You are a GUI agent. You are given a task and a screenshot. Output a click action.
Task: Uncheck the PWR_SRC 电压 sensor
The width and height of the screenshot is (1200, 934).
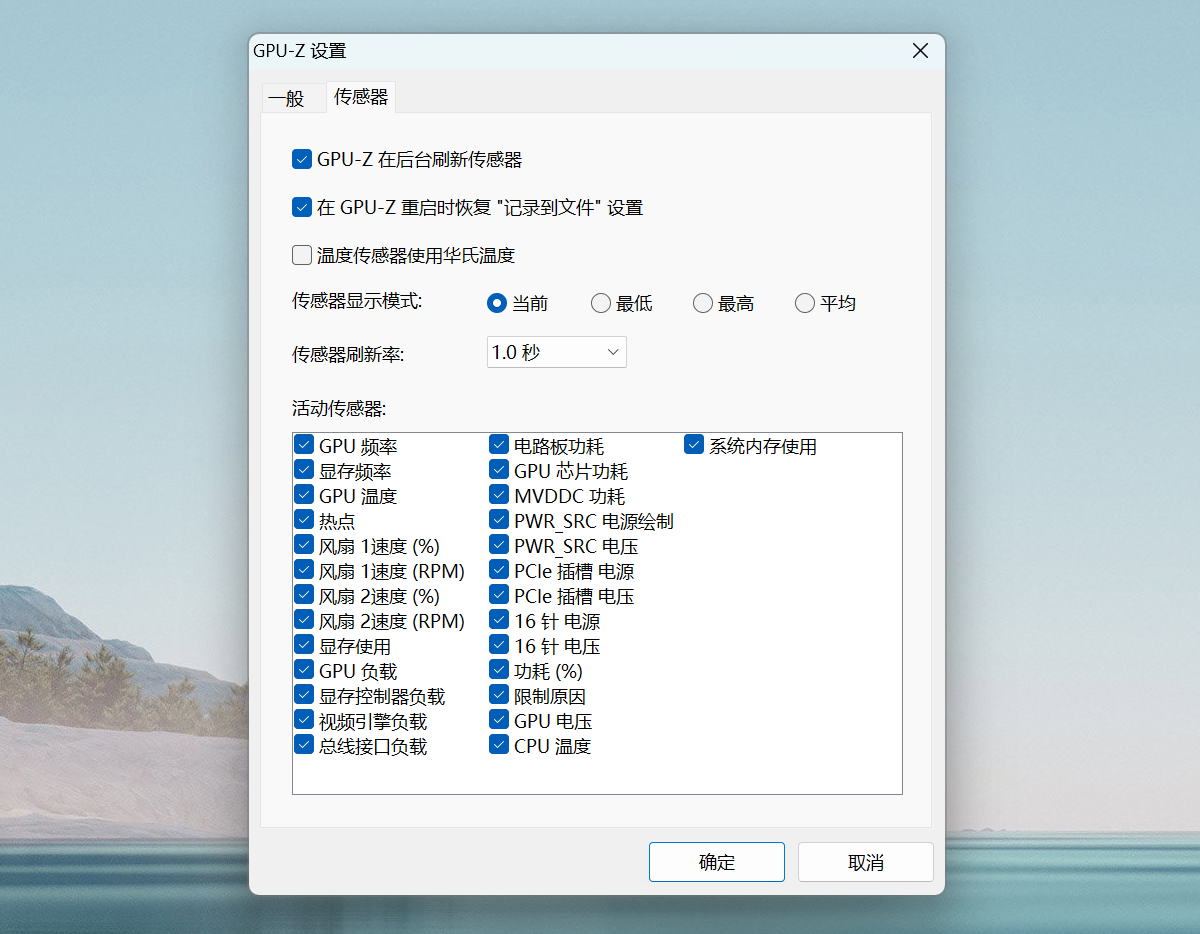[499, 544]
